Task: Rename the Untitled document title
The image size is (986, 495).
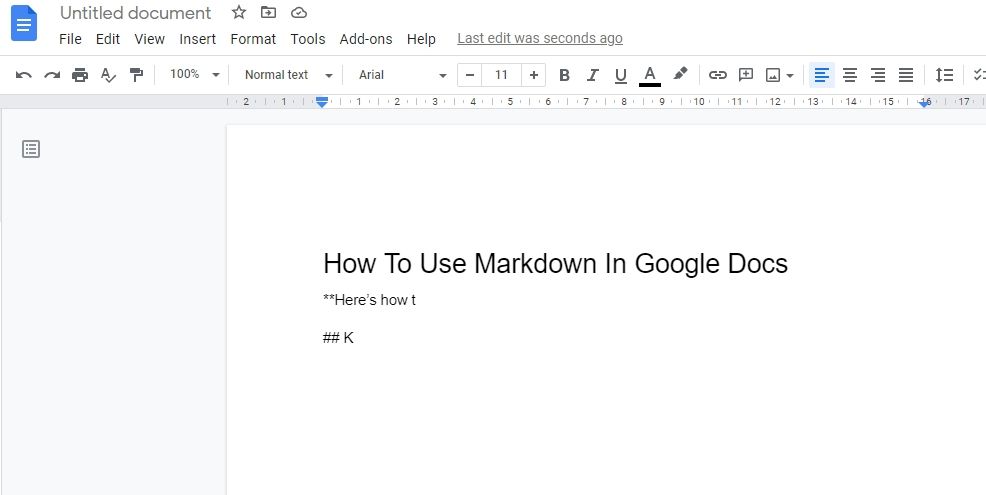Action: tap(135, 13)
